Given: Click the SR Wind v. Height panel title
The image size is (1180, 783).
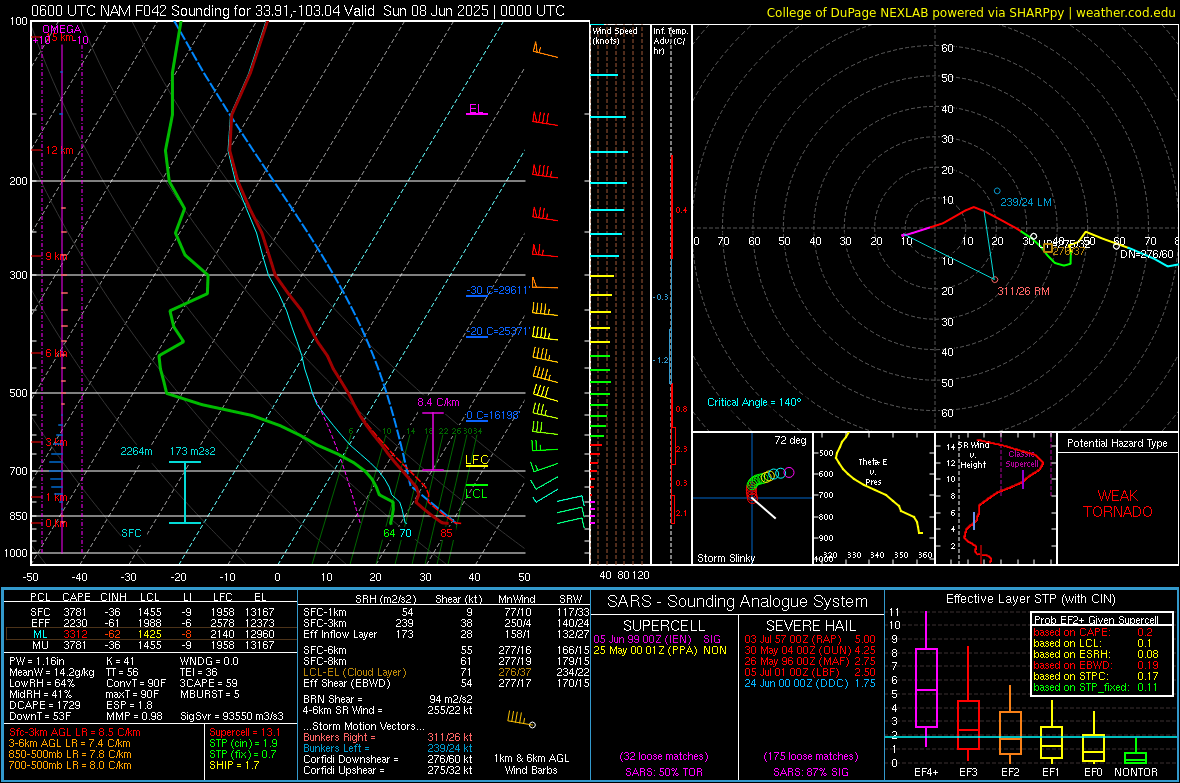Looking at the screenshot, I should tap(972, 455).
